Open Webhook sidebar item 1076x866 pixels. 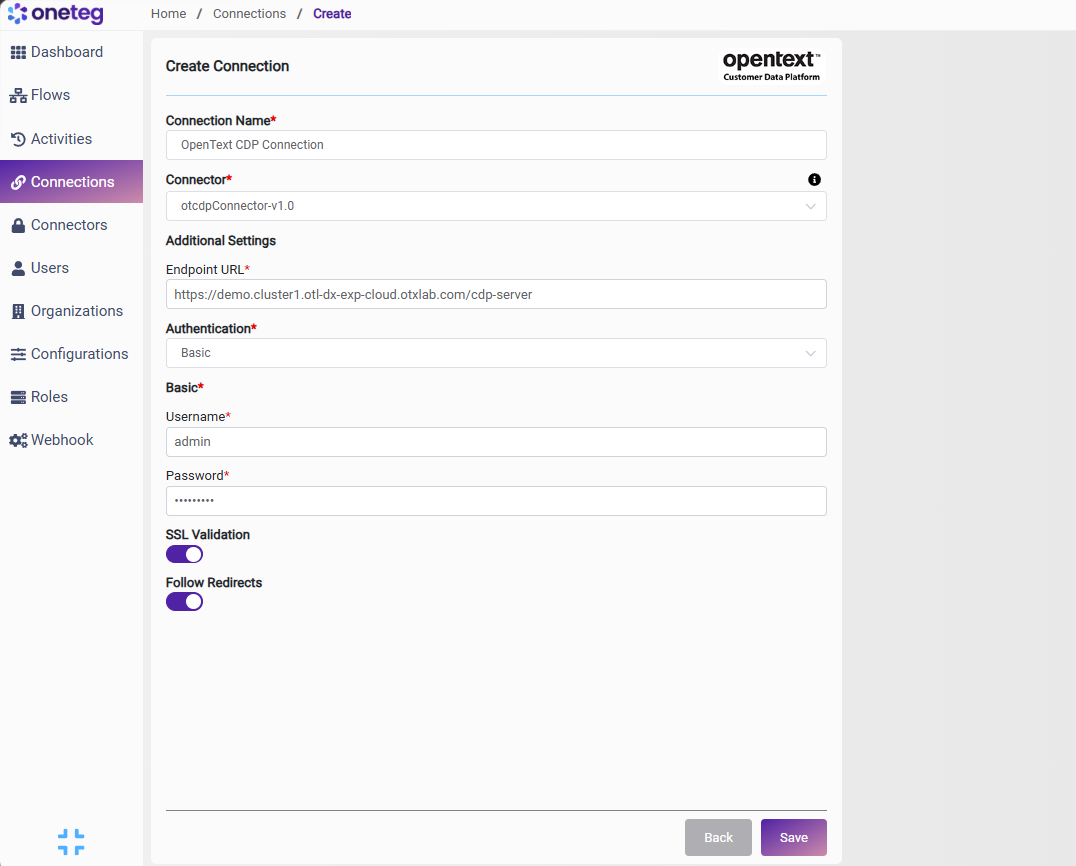coord(71,441)
